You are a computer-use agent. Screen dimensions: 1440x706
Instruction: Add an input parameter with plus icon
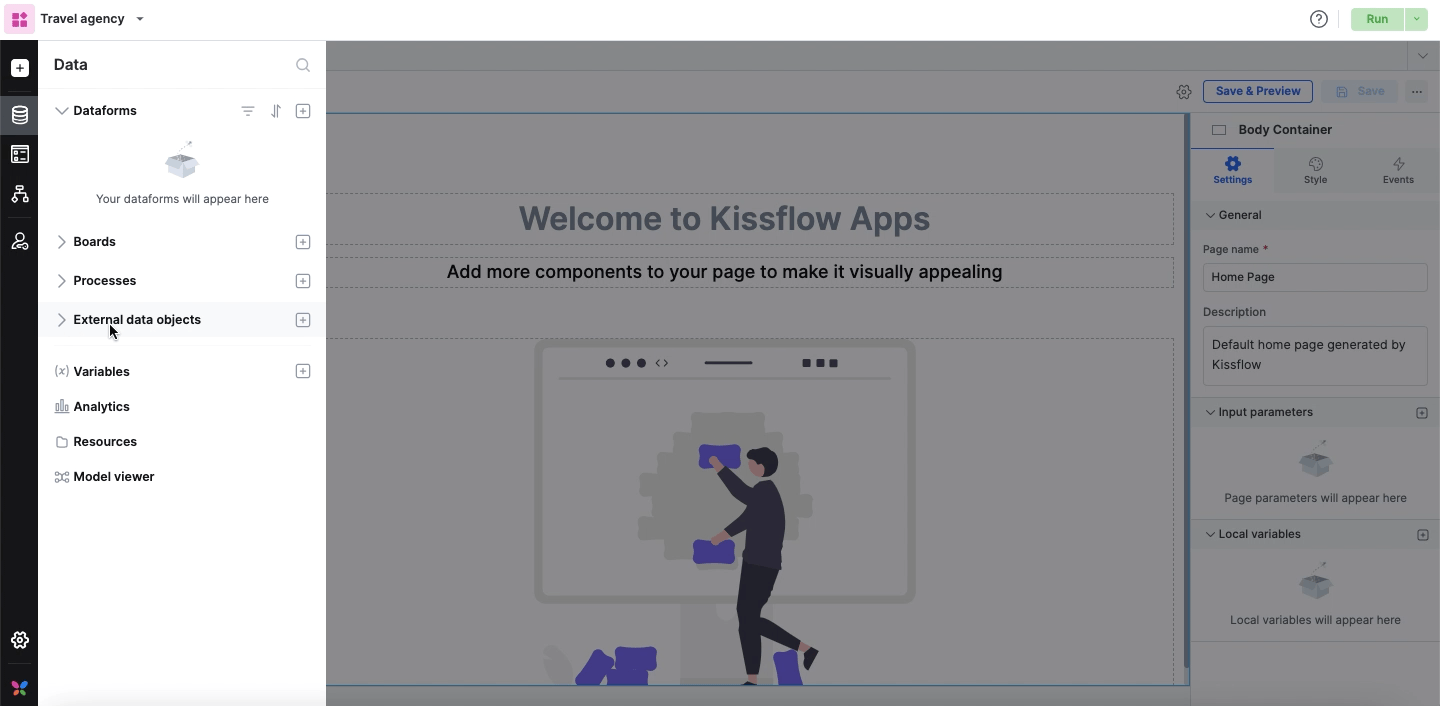(1422, 413)
